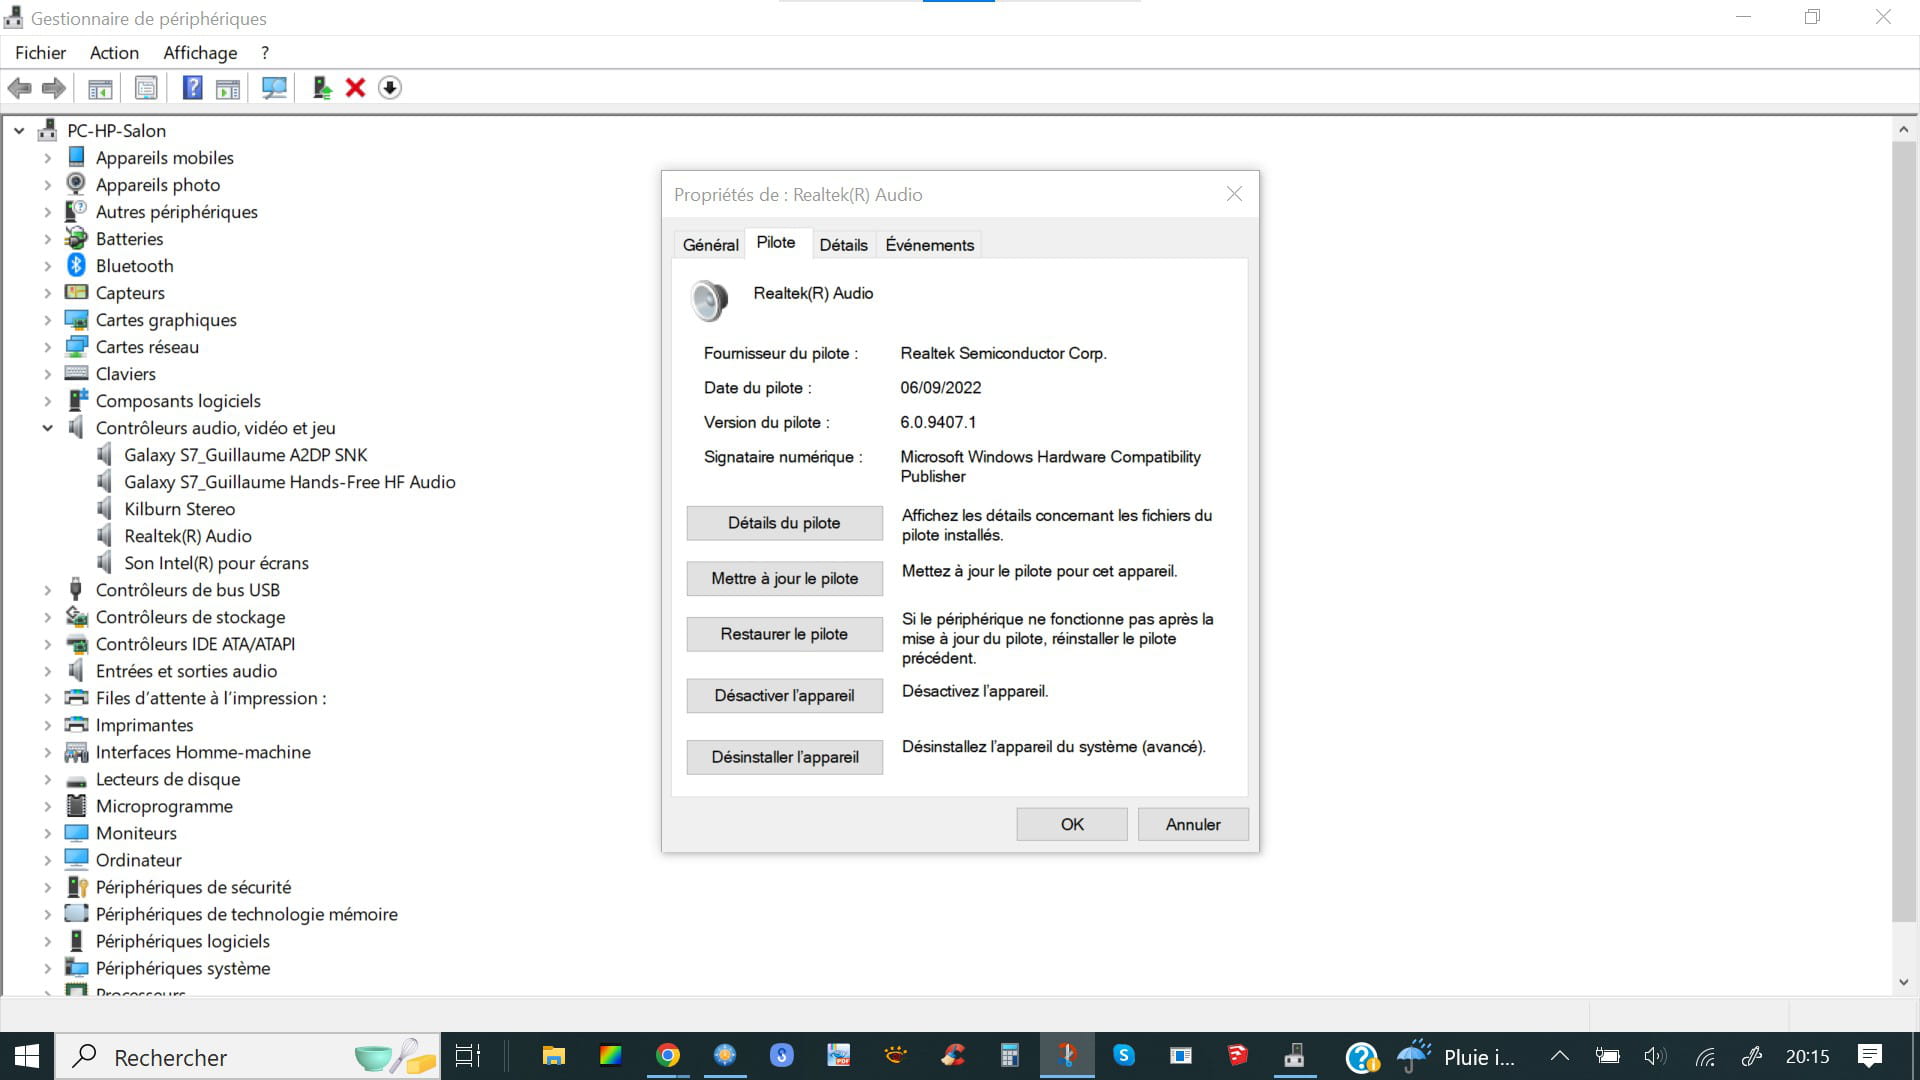
Task: Switch to the Événements tab
Action: point(929,245)
